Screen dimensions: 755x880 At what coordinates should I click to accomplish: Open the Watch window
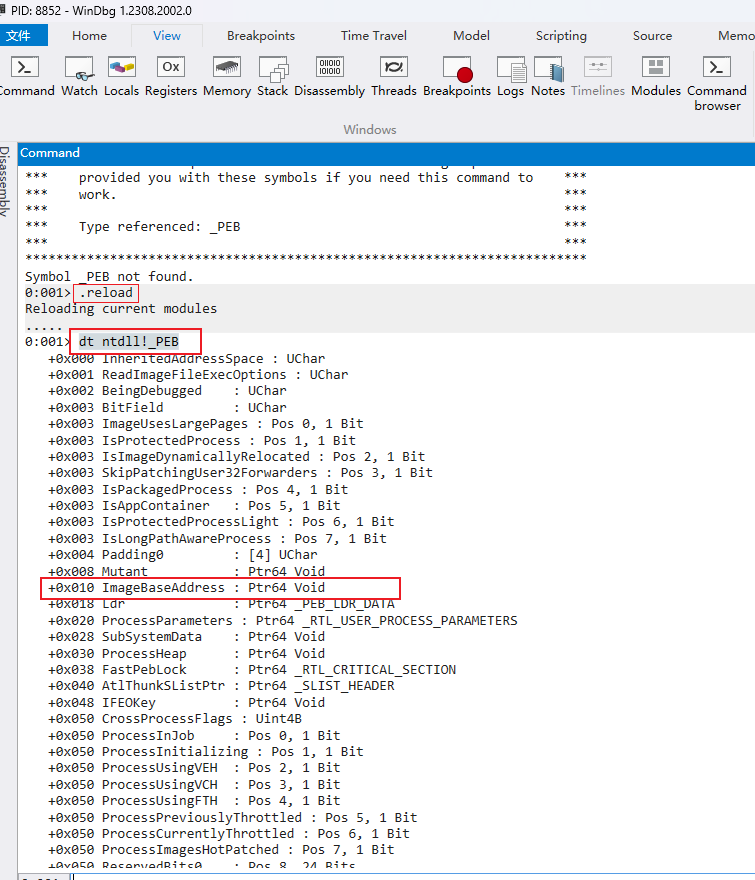coord(79,76)
